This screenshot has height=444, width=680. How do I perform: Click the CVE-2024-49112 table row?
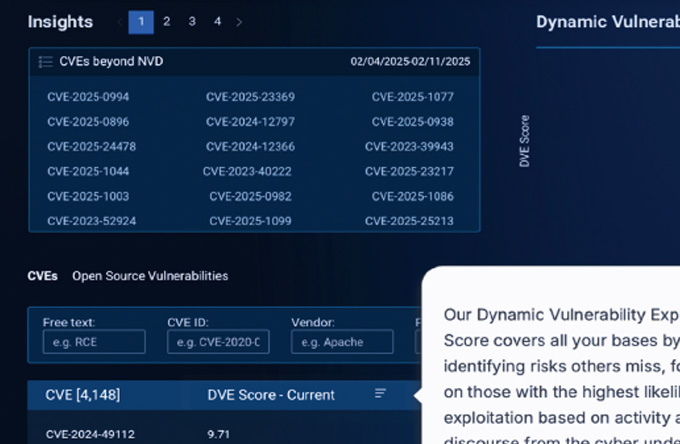pos(91,434)
